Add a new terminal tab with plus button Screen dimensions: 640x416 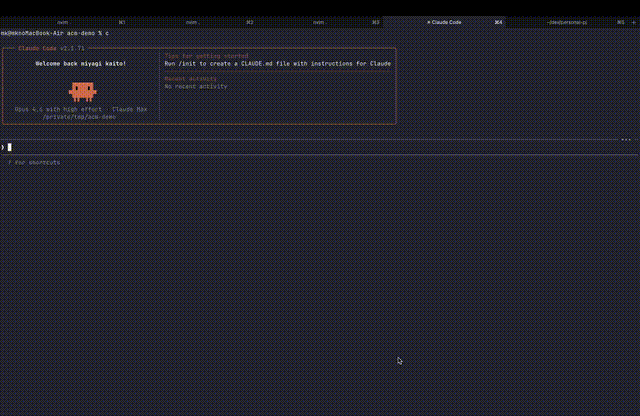coord(633,22)
